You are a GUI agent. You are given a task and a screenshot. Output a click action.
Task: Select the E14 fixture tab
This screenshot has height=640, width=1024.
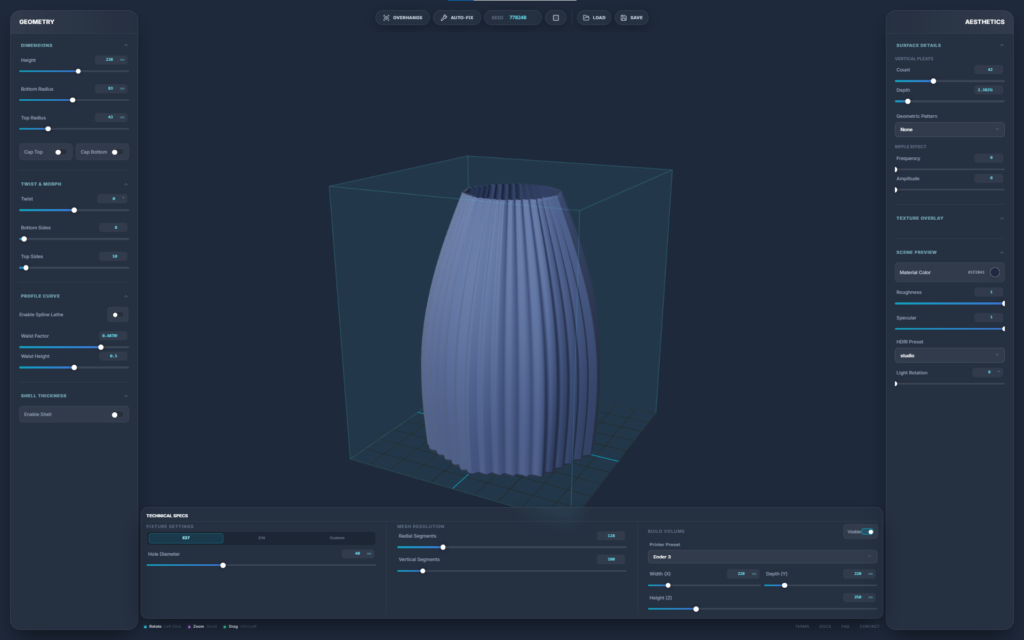coord(262,538)
